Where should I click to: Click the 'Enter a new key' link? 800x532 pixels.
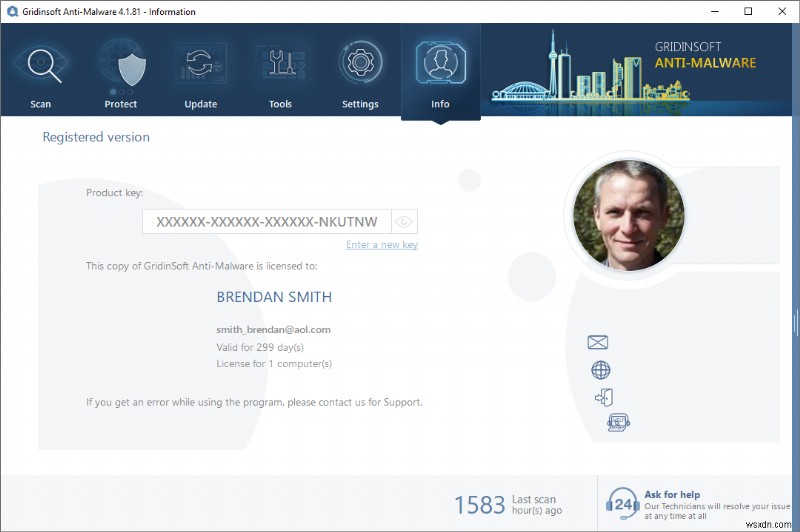pos(382,245)
